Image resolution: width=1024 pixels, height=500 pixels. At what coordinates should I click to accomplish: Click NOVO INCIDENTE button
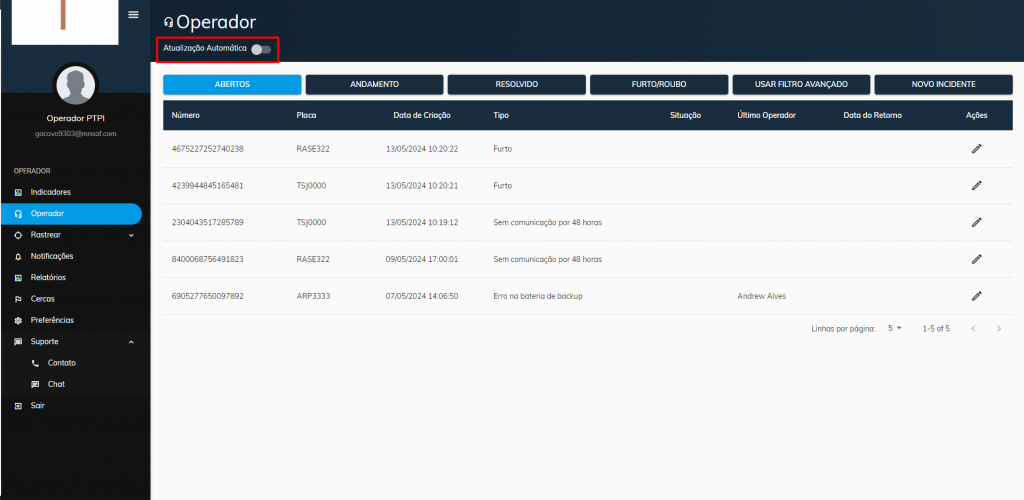click(x=944, y=85)
